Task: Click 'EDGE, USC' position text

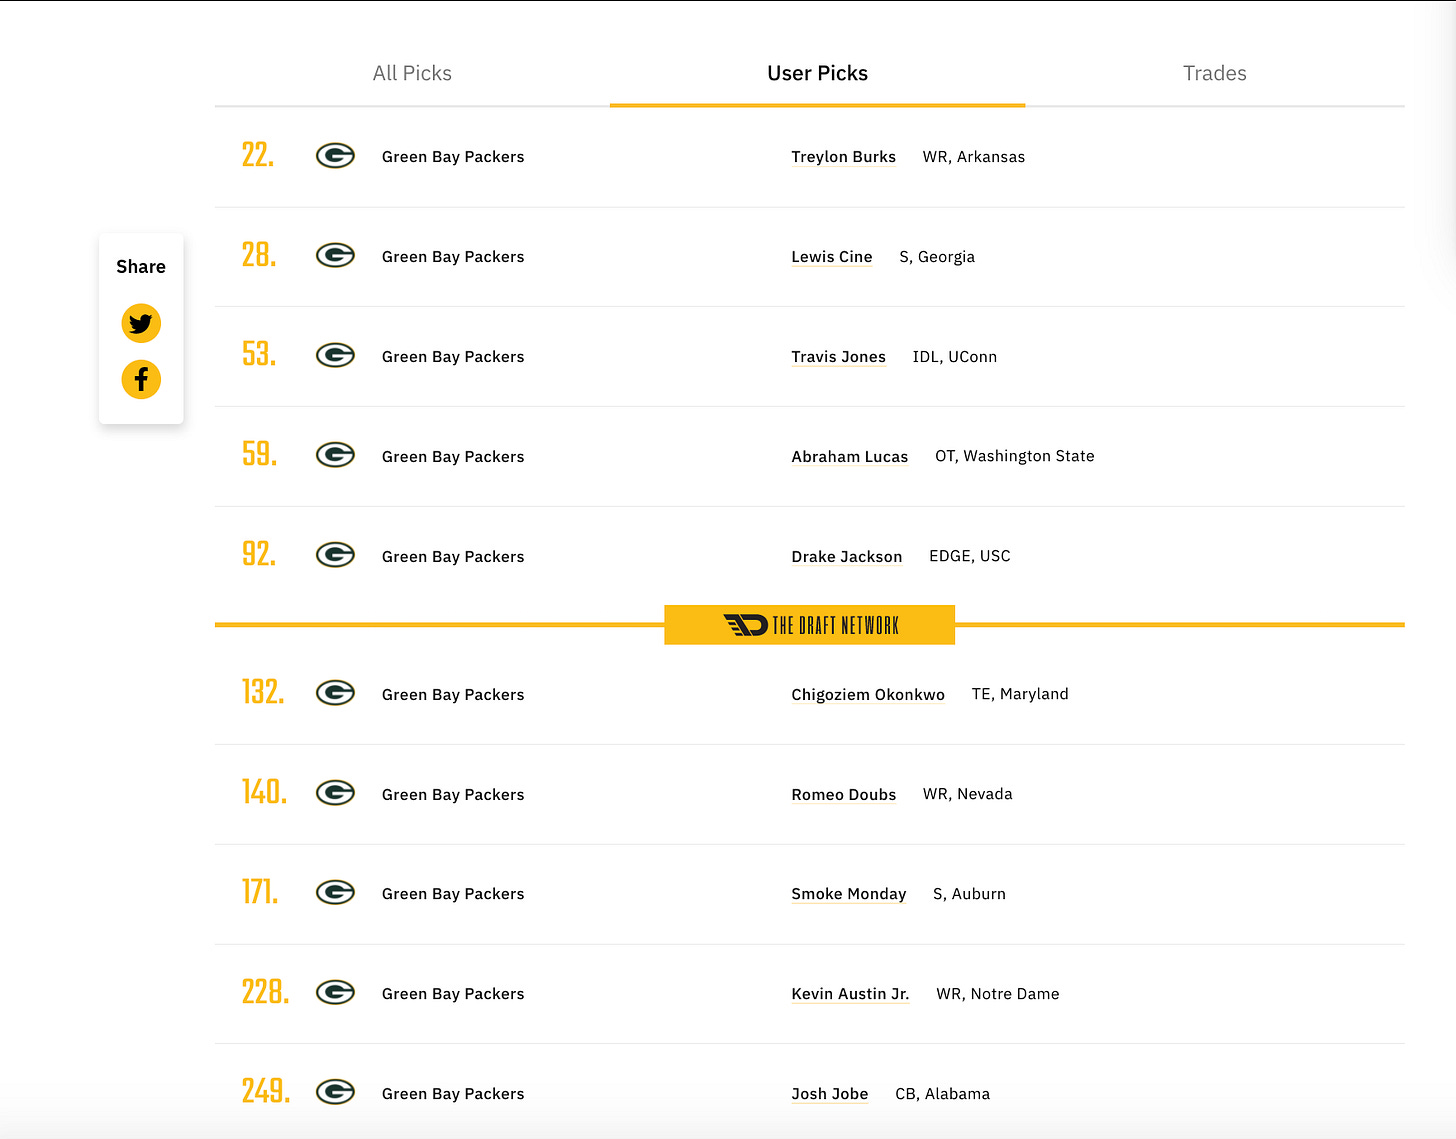Action: click(970, 556)
